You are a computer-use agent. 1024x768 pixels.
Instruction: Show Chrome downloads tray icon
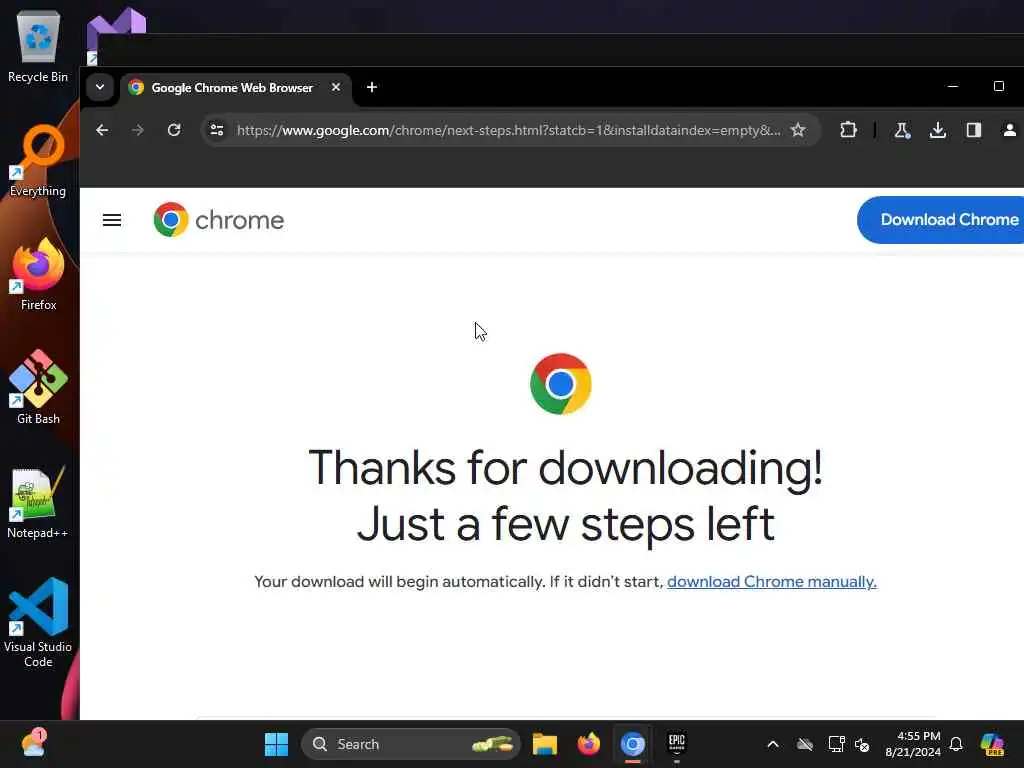(x=938, y=130)
